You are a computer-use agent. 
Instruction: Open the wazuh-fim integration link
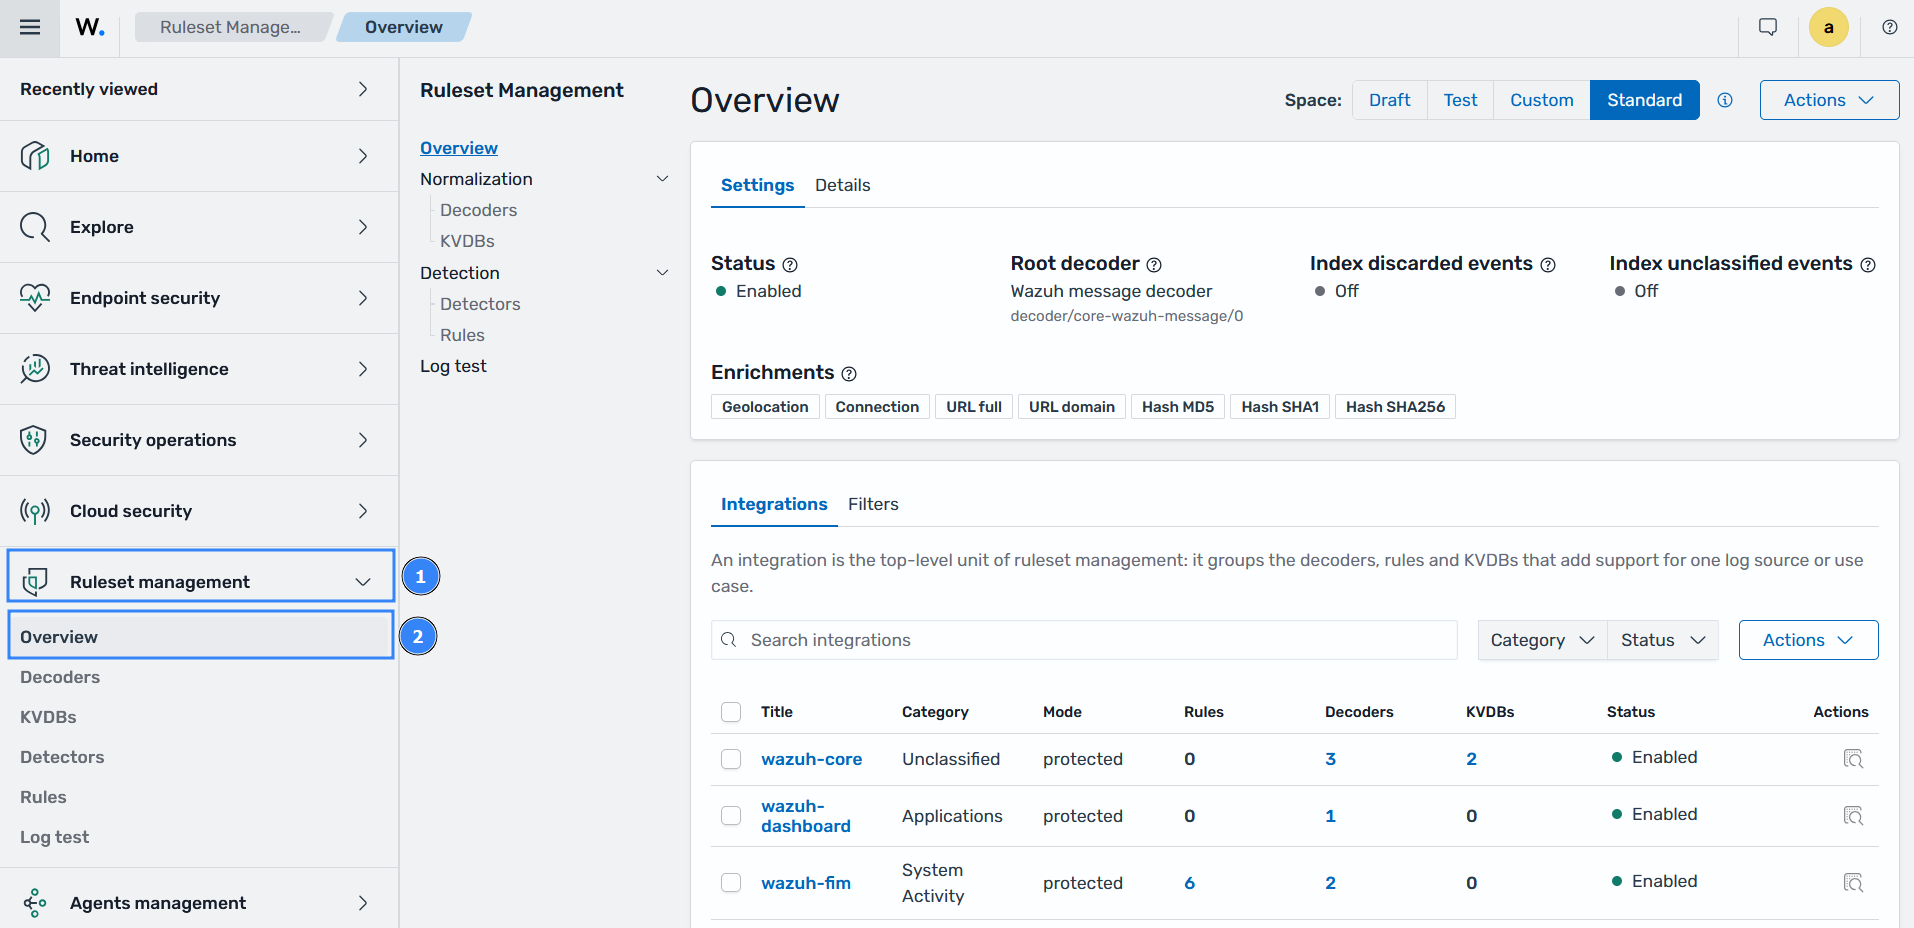(806, 883)
